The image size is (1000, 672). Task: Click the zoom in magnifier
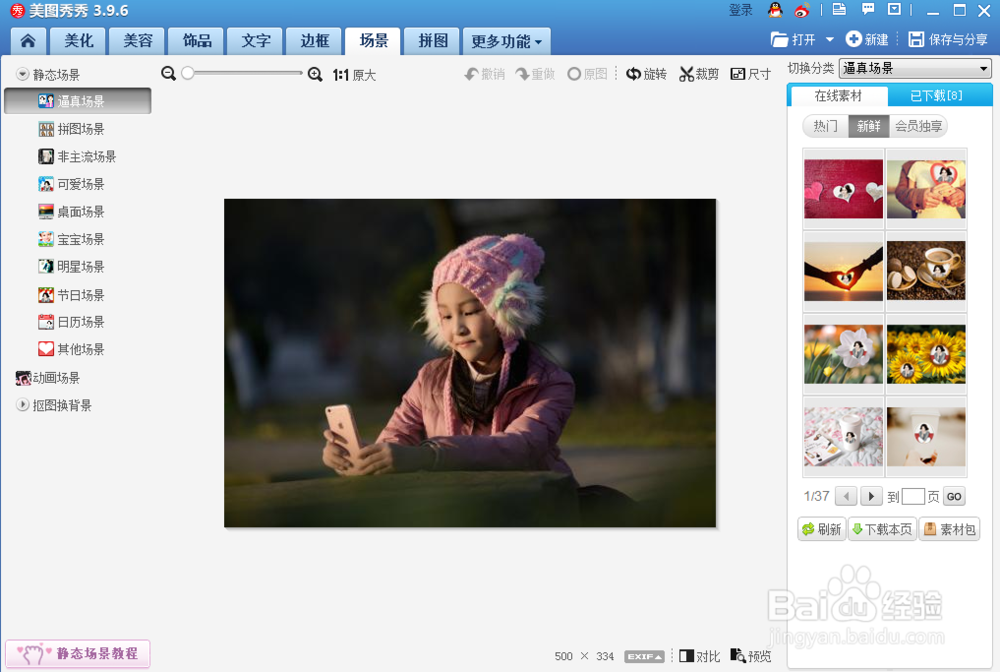(x=315, y=75)
